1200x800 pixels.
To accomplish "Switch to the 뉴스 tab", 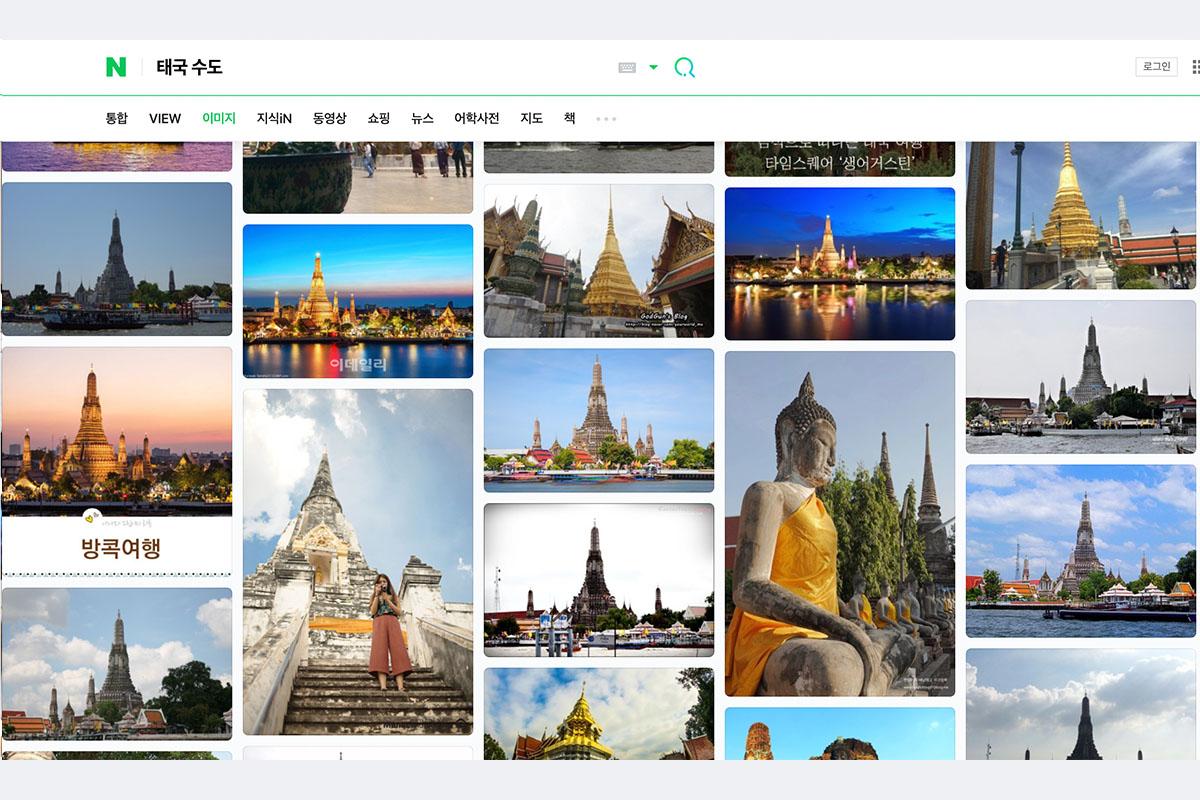I will [x=422, y=118].
